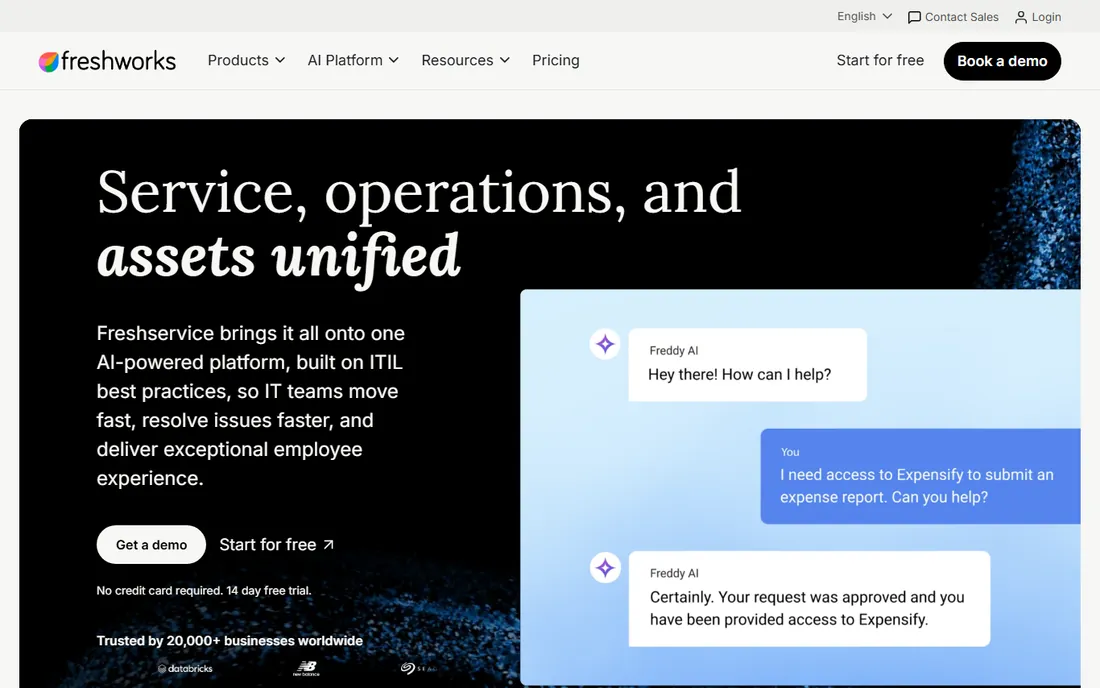Open the English language dropdown

click(x=864, y=16)
